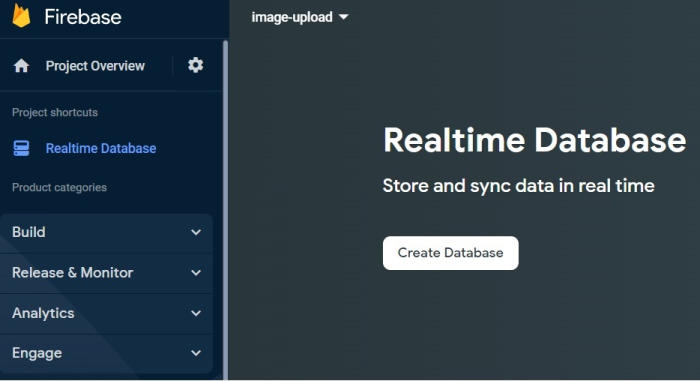Click the Firebase flame logo

[21, 16]
